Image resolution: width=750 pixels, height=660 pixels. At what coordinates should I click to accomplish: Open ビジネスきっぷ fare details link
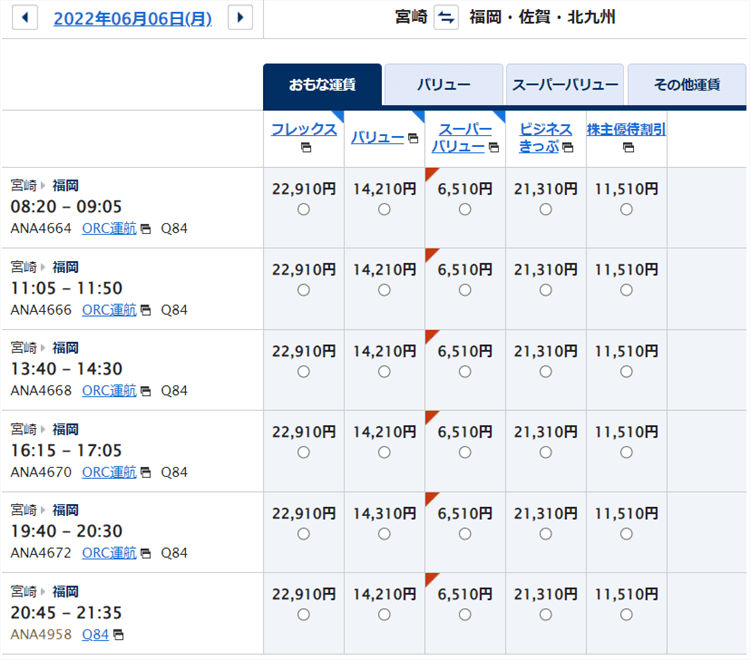click(545, 137)
